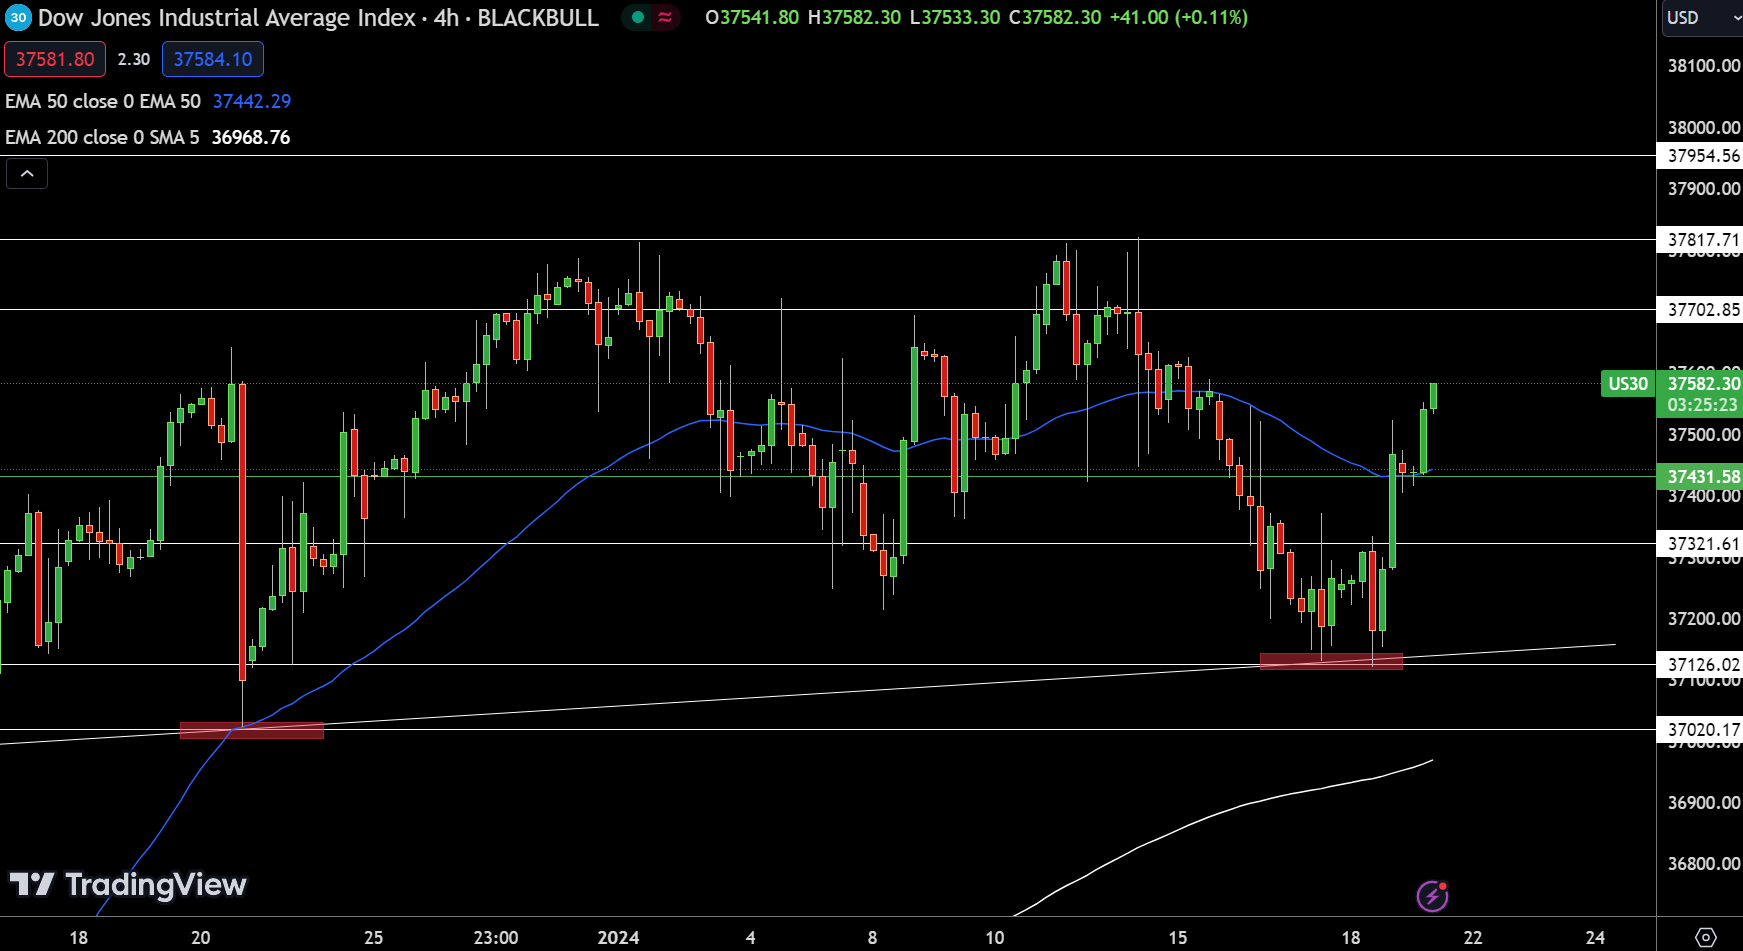
Task: Click the 23:00 label on time axis
Action: [x=496, y=938]
